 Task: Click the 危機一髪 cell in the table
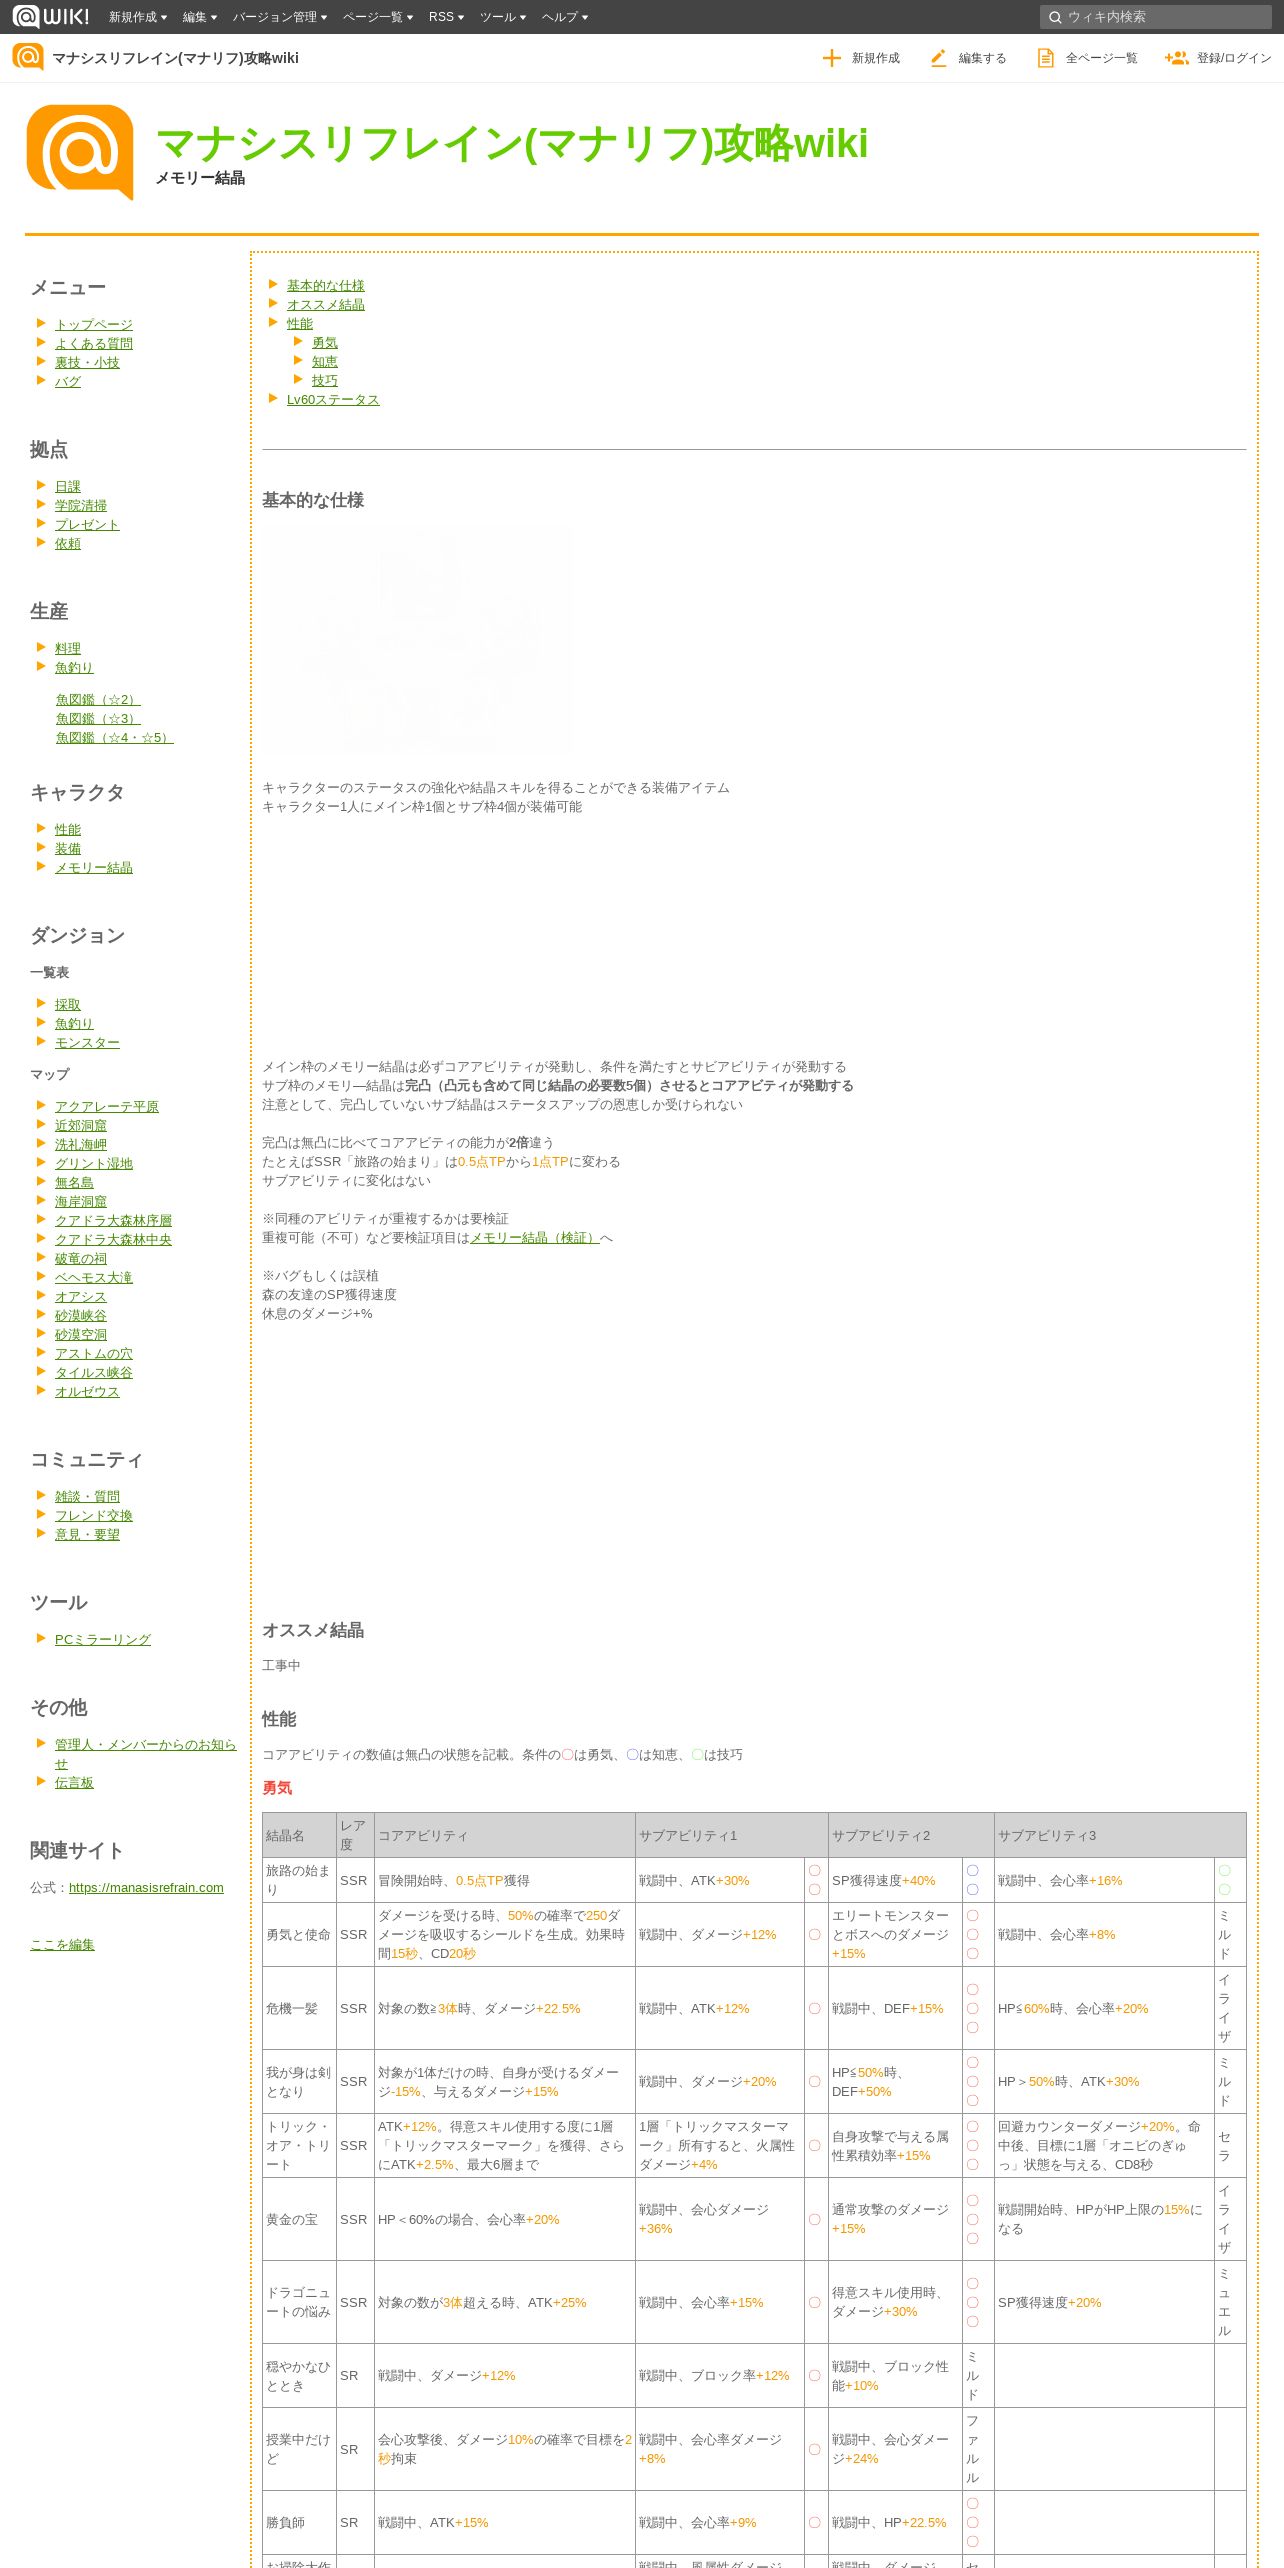tap(300, 2009)
